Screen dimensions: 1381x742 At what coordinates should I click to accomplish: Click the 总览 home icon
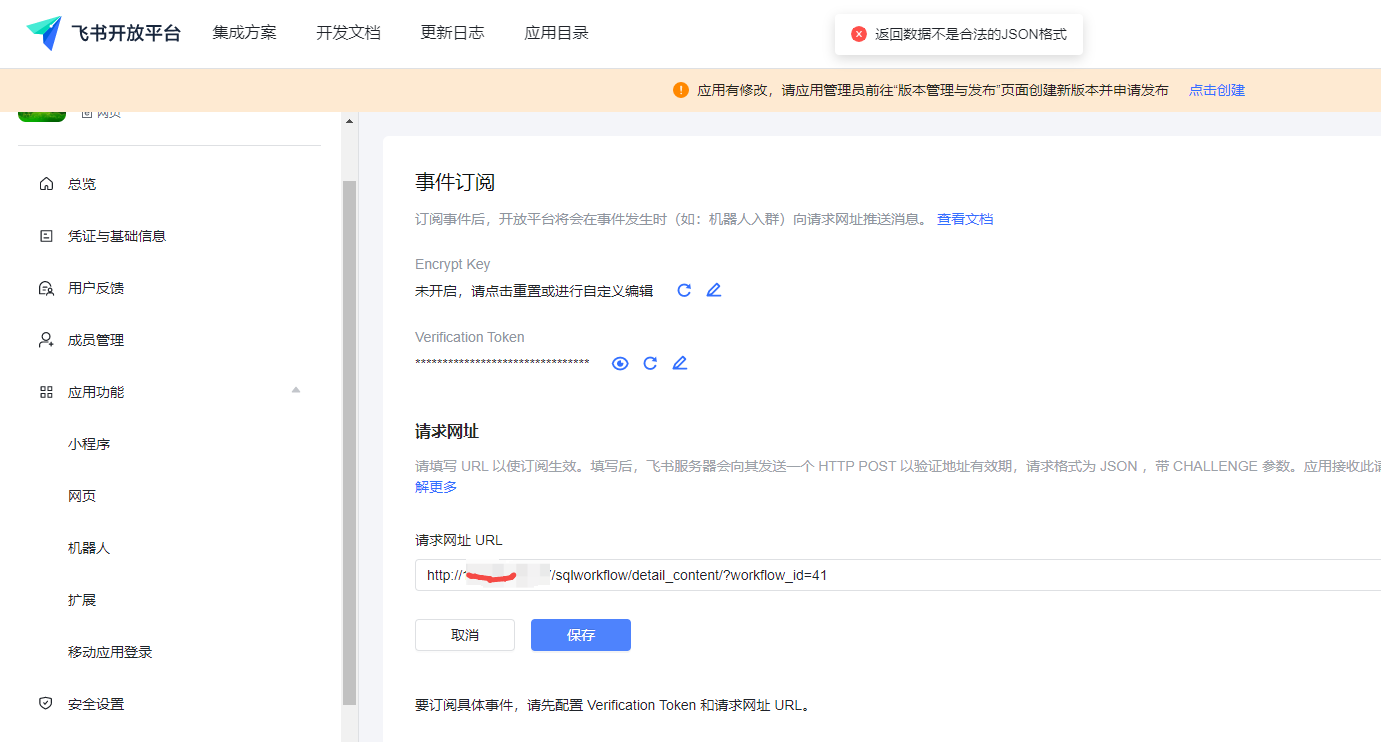click(45, 184)
